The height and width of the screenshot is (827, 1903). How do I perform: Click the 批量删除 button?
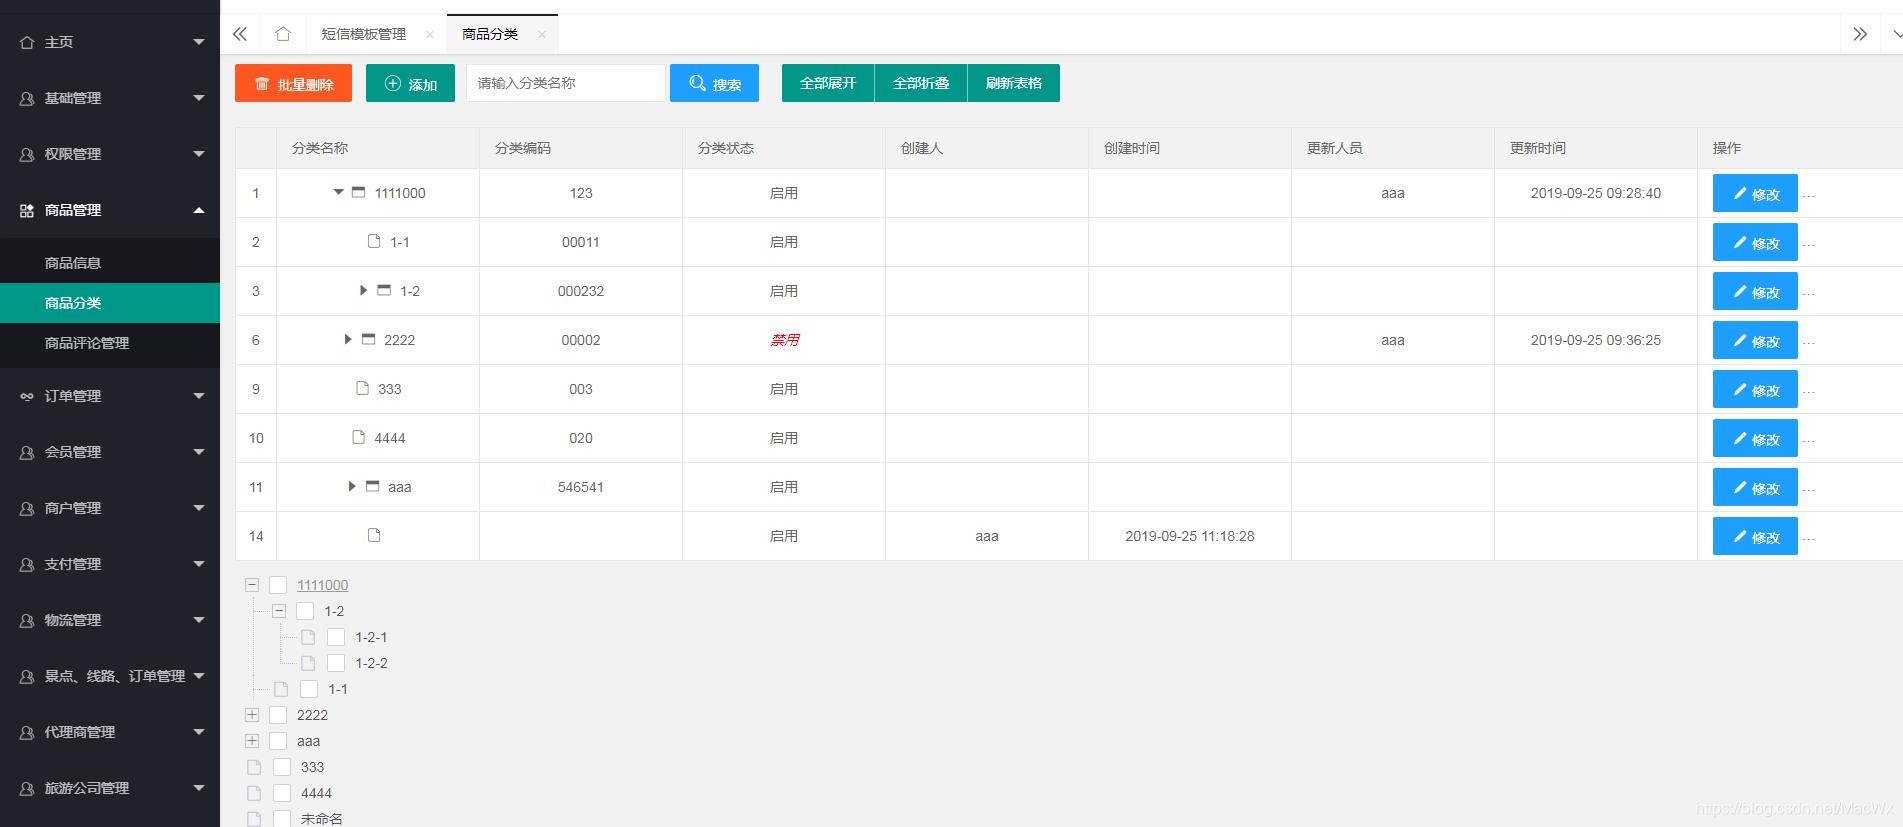tap(293, 83)
